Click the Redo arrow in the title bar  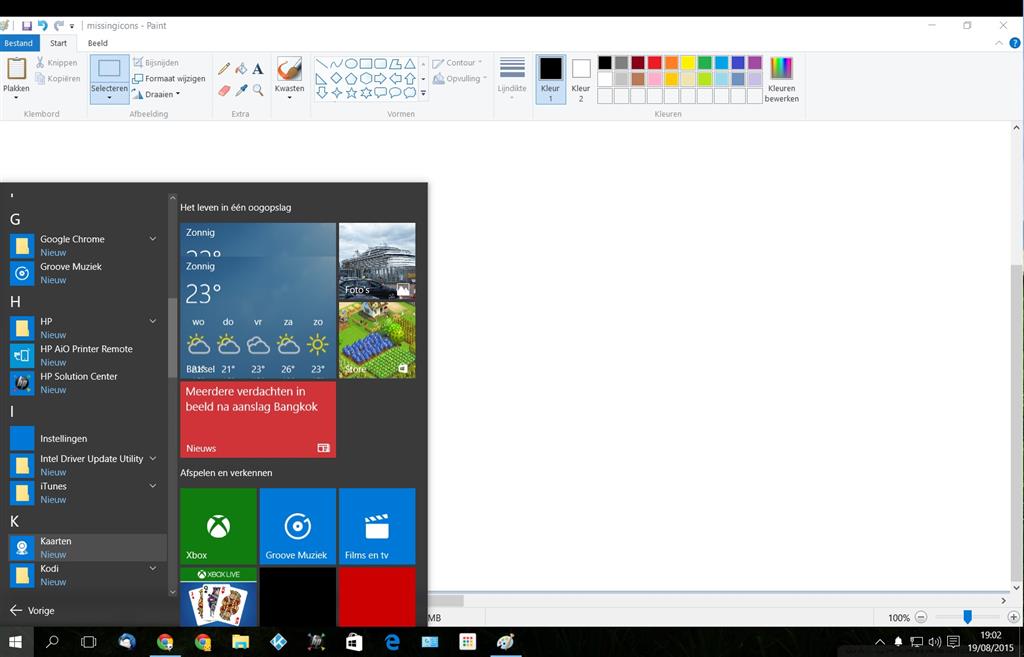click(x=59, y=25)
